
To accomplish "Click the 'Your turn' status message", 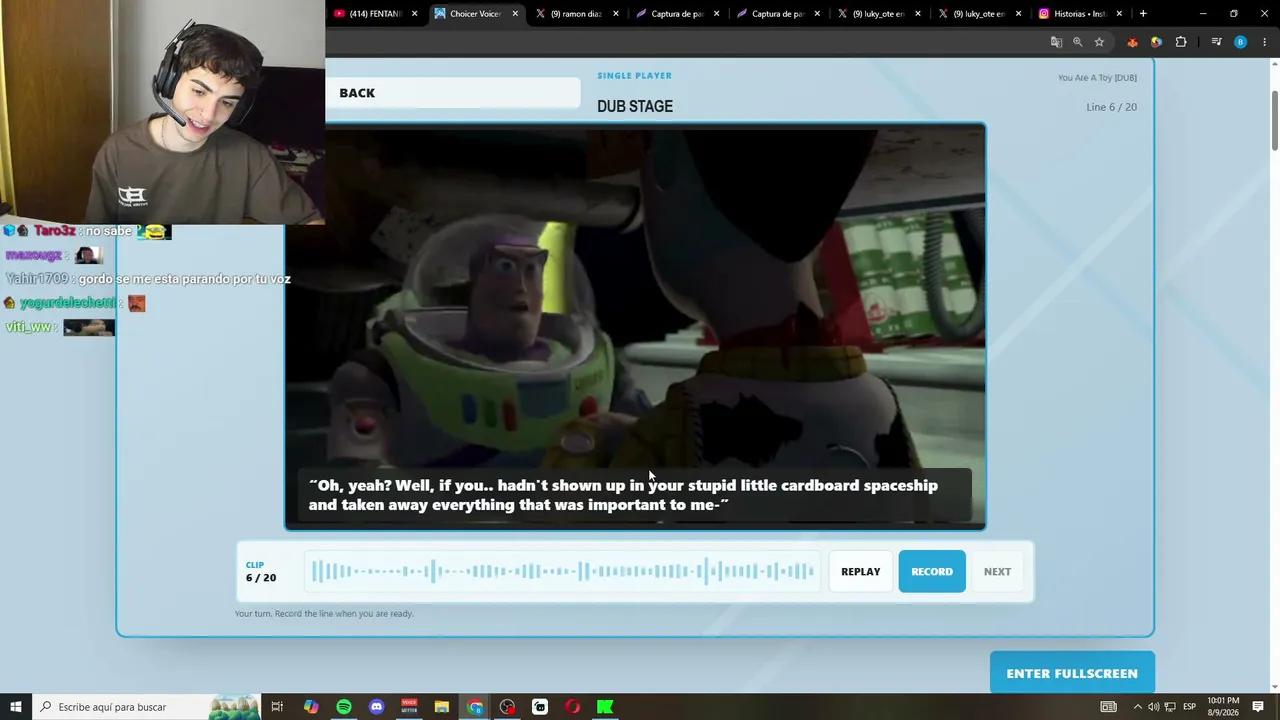I will pyautogui.click(x=324, y=613).
